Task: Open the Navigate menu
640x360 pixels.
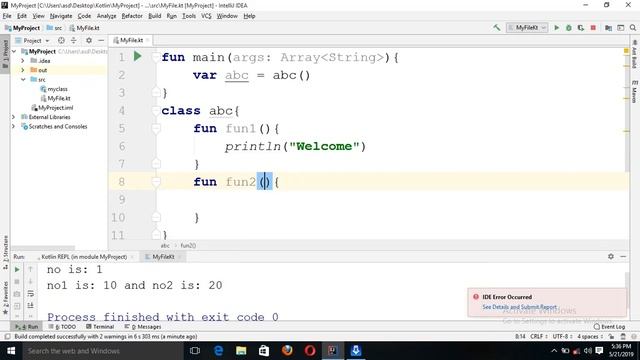Action: [61, 16]
